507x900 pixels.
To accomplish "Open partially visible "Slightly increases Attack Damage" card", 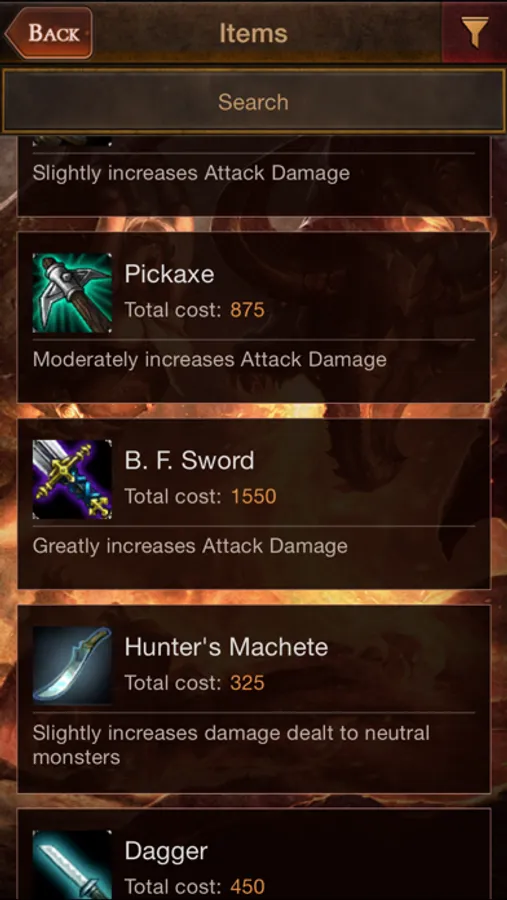I will pos(254,177).
